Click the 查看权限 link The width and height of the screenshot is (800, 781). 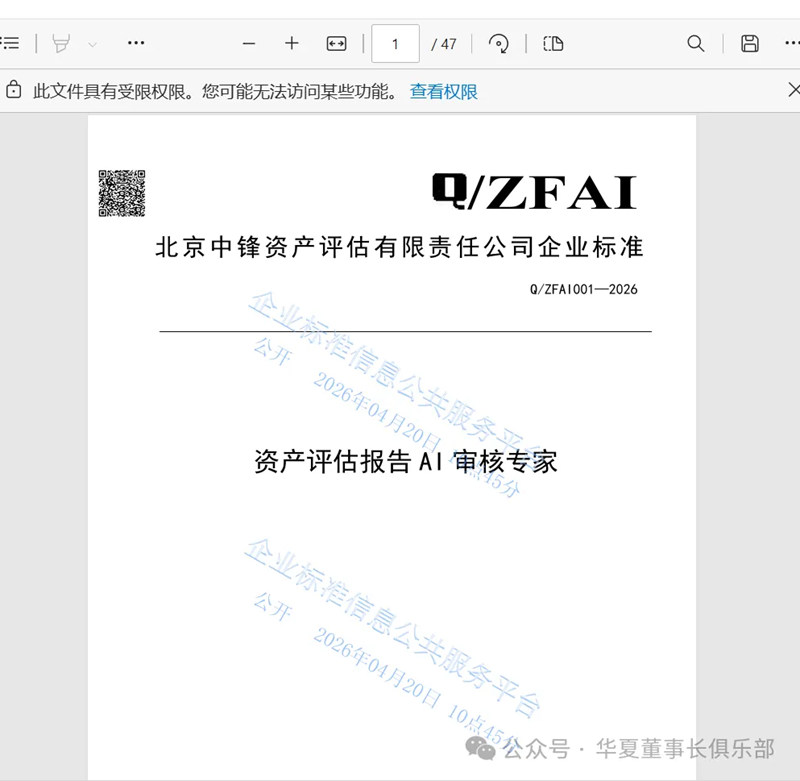coord(444,92)
